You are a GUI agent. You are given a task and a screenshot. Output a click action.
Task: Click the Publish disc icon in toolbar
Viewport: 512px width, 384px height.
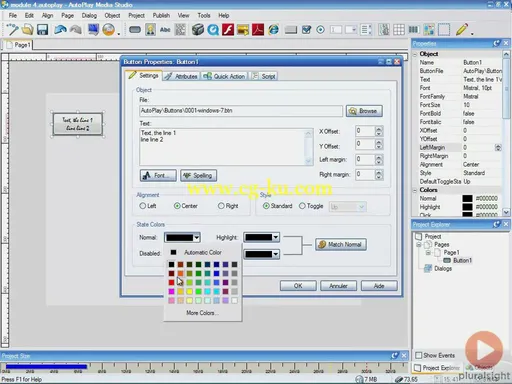(109, 30)
